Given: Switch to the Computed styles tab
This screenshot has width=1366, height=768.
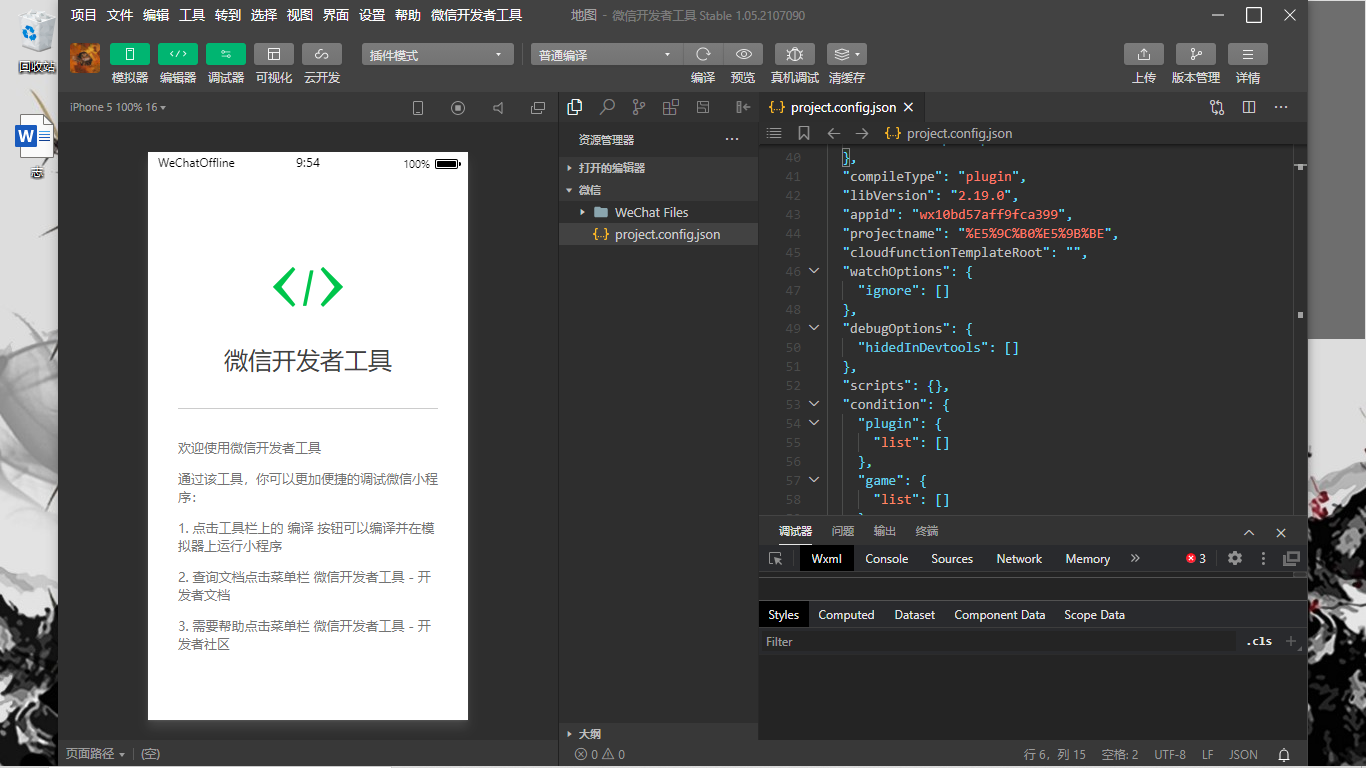Looking at the screenshot, I should click(x=846, y=615).
